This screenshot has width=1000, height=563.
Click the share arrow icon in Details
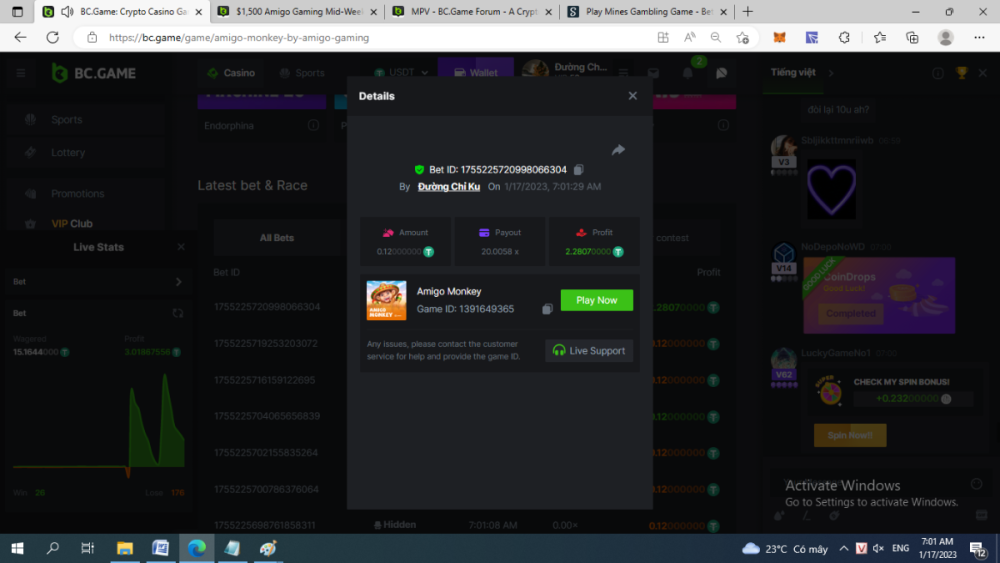tap(618, 150)
